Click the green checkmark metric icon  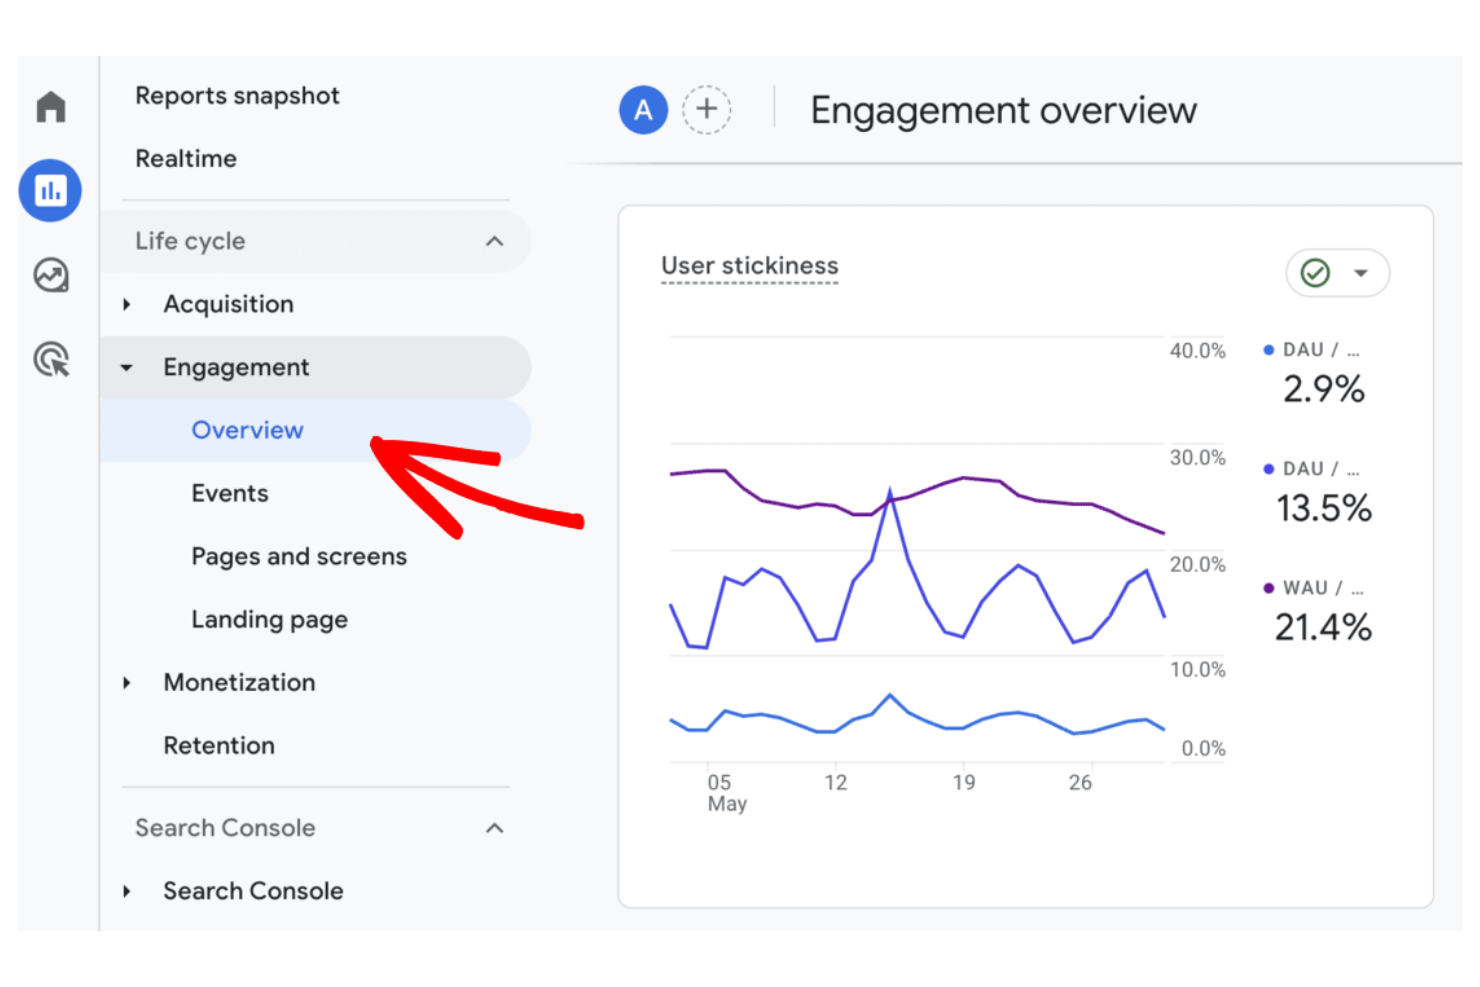pos(1316,272)
